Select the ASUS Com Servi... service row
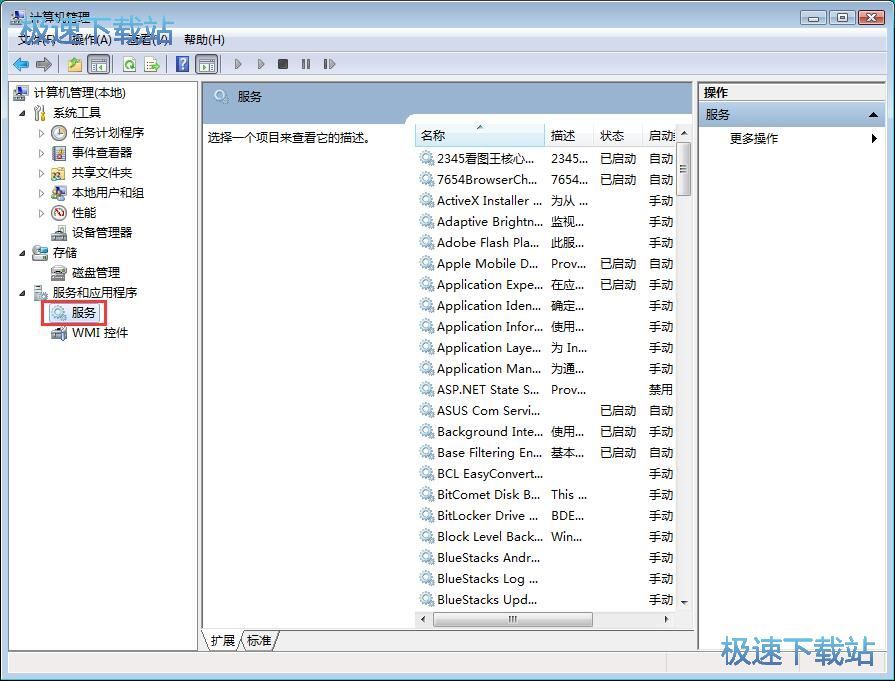The image size is (895, 681). [x=546, y=411]
